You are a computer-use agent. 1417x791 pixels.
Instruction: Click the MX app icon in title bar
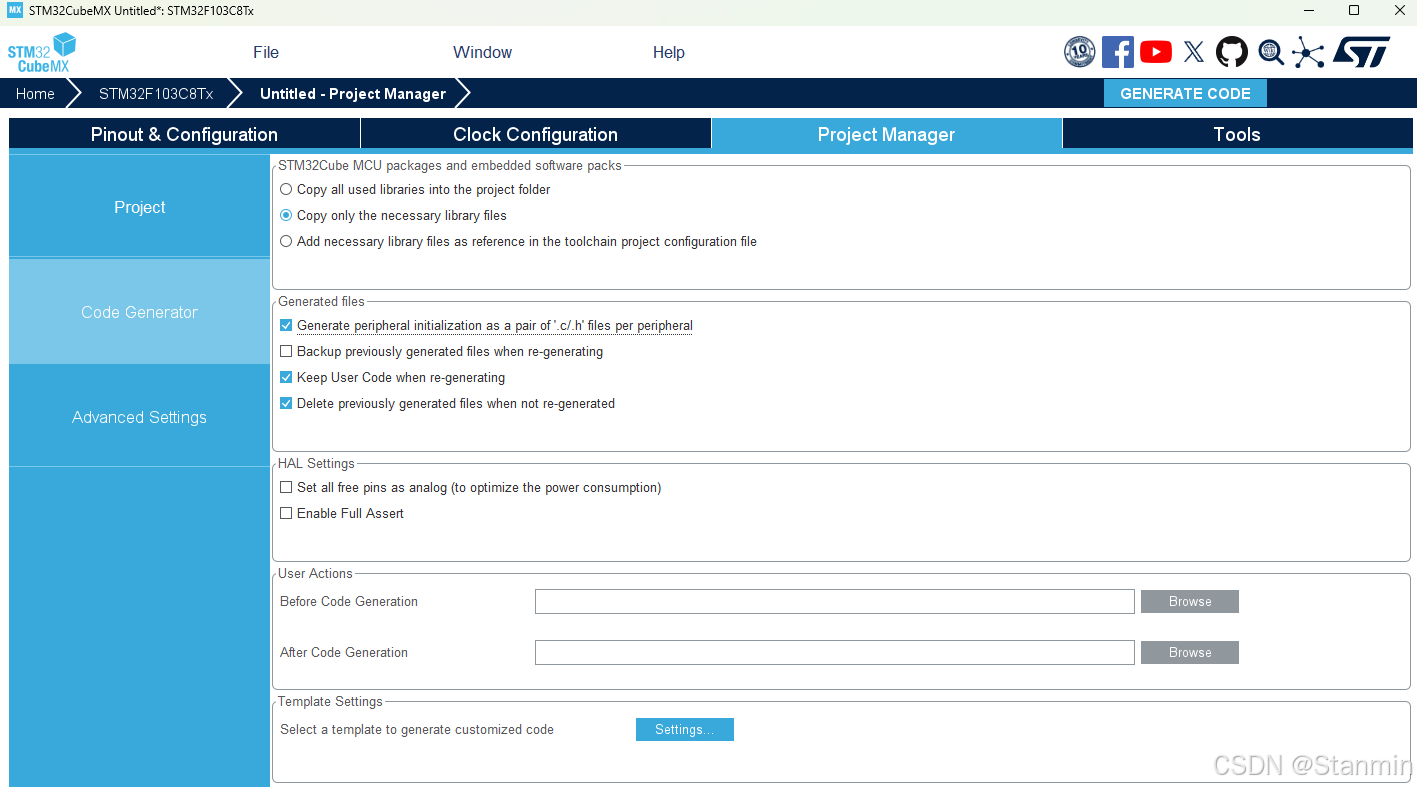point(14,10)
